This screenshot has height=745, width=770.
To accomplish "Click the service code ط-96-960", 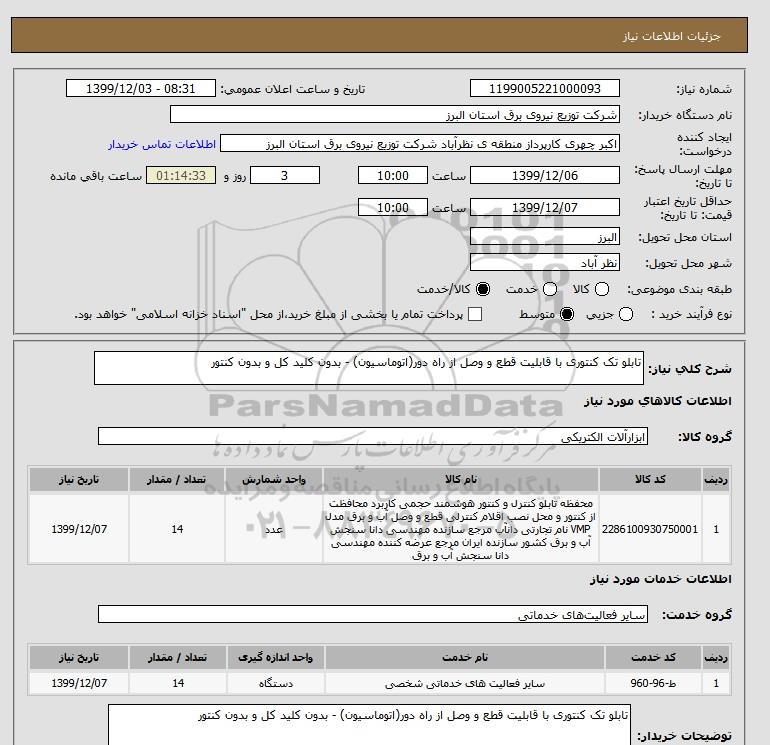I will [x=653, y=683].
